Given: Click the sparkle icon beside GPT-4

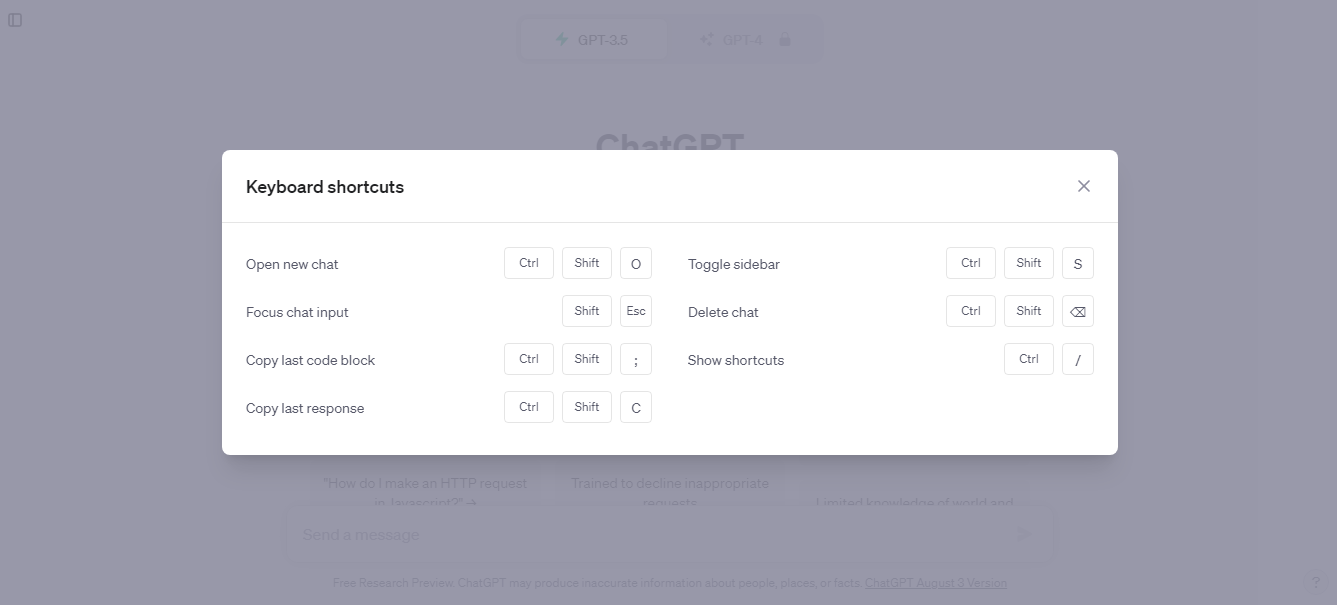Looking at the screenshot, I should [x=706, y=40].
